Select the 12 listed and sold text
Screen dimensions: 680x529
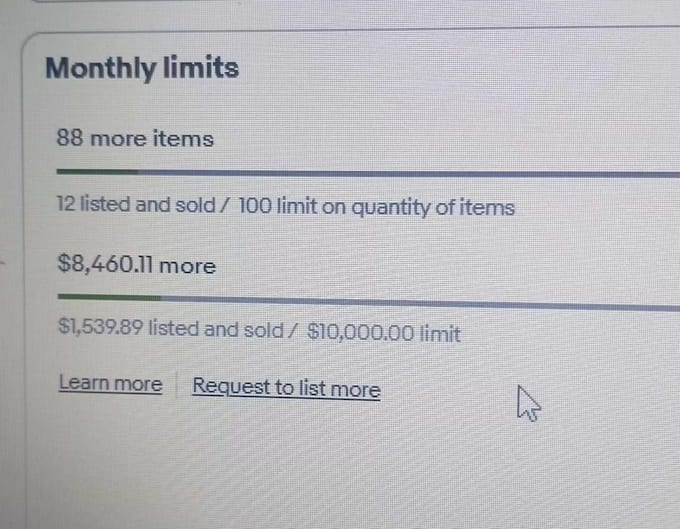pyautogui.click(x=136, y=205)
